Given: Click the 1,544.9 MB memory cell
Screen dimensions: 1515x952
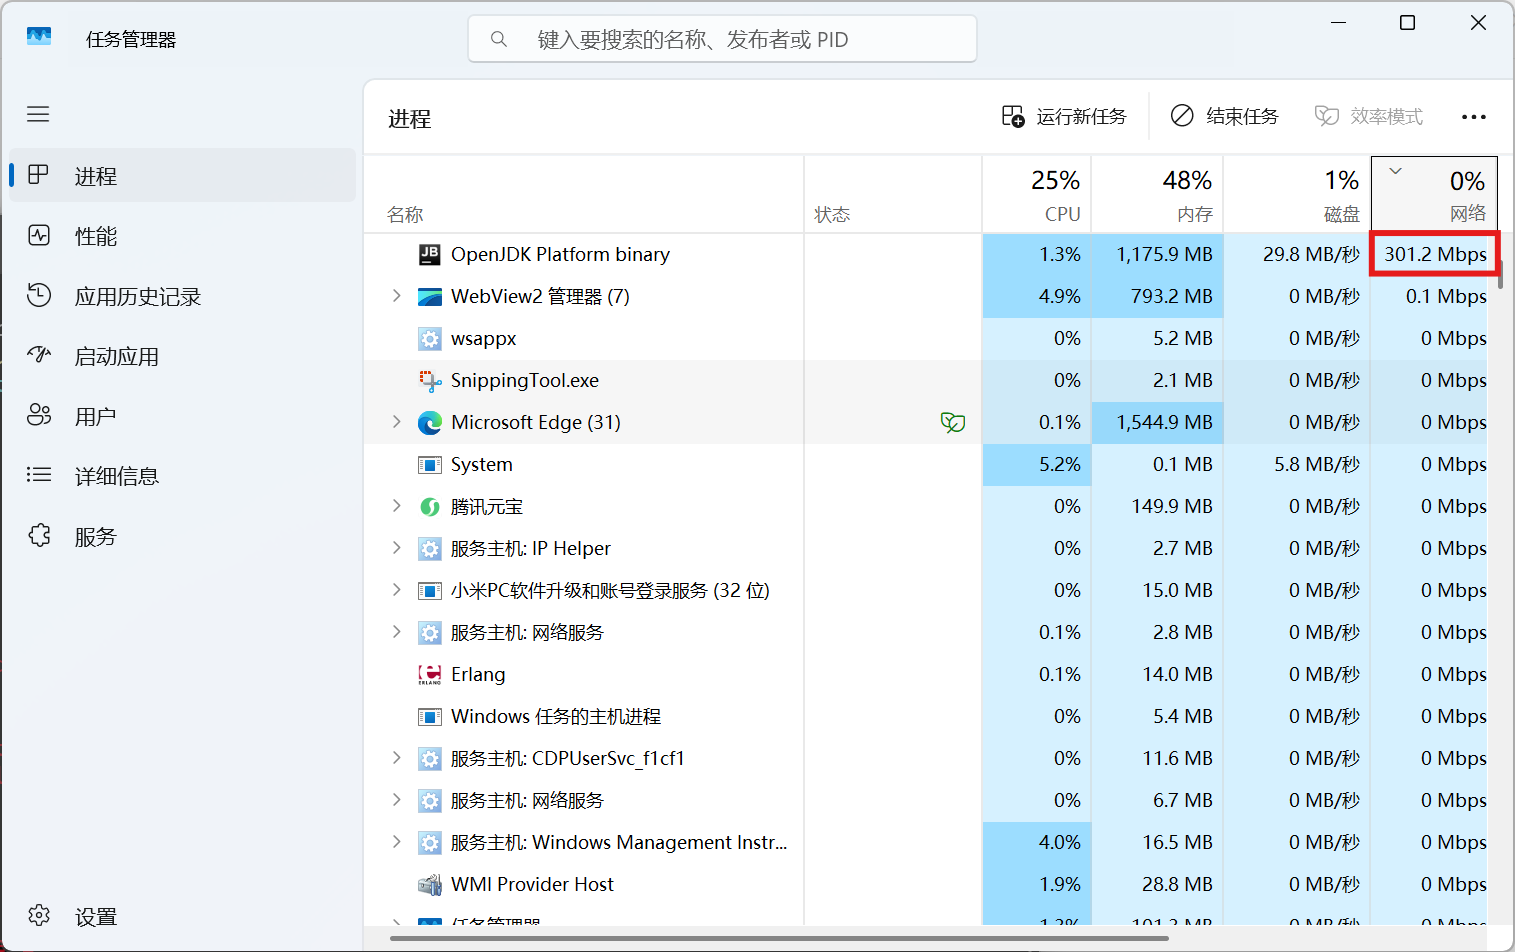Looking at the screenshot, I should pyautogui.click(x=1157, y=422).
